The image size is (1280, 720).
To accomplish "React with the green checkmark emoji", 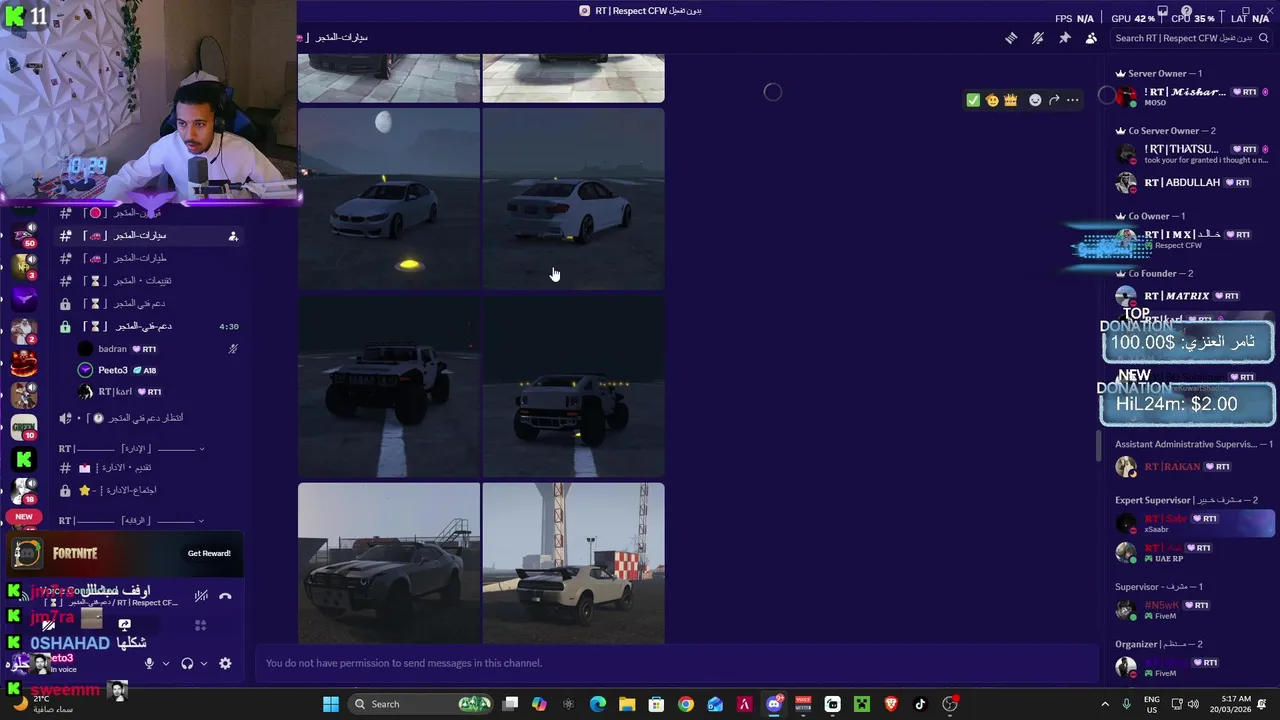I will pos(973,100).
